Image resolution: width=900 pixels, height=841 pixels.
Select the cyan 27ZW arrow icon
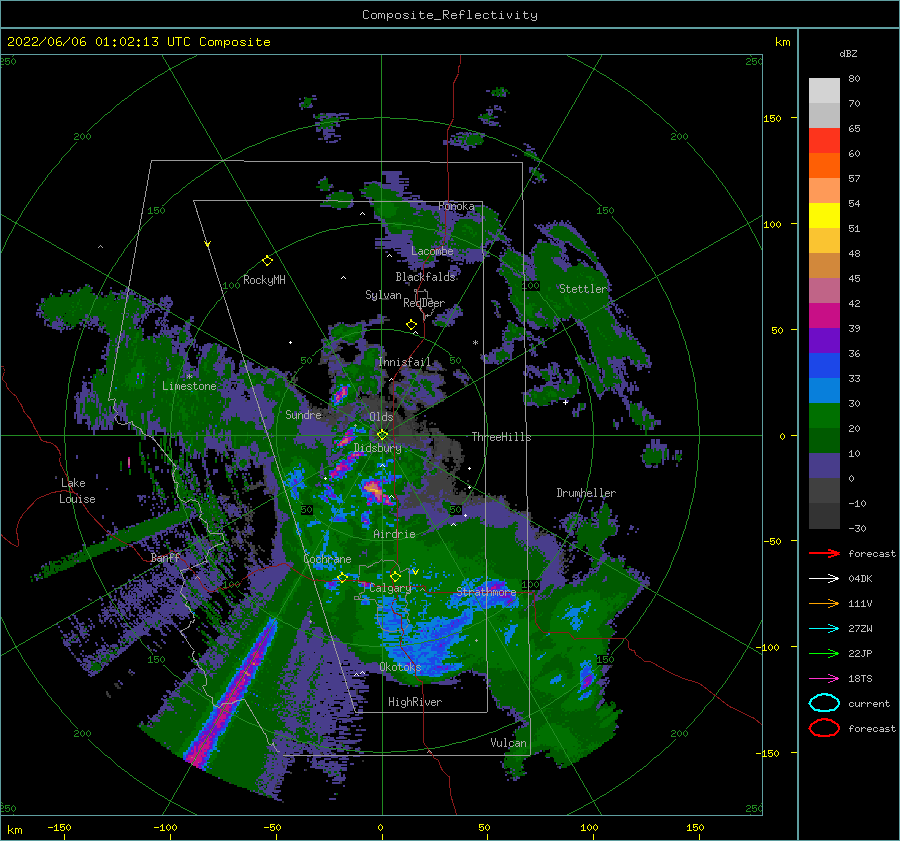(824, 629)
